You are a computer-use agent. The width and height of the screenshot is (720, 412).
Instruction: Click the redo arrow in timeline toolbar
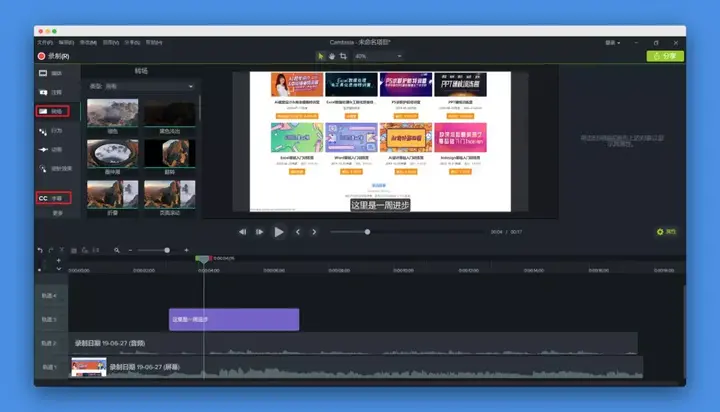click(51, 250)
